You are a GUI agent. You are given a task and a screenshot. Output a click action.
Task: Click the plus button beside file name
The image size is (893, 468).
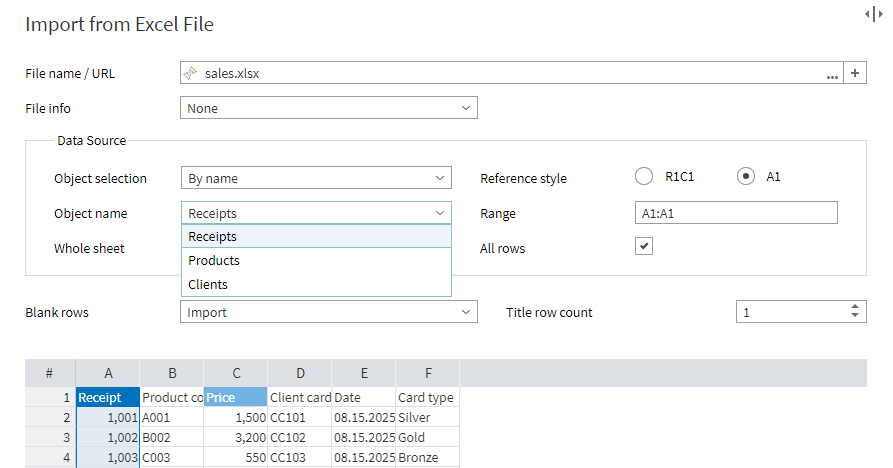pyautogui.click(x=855, y=73)
